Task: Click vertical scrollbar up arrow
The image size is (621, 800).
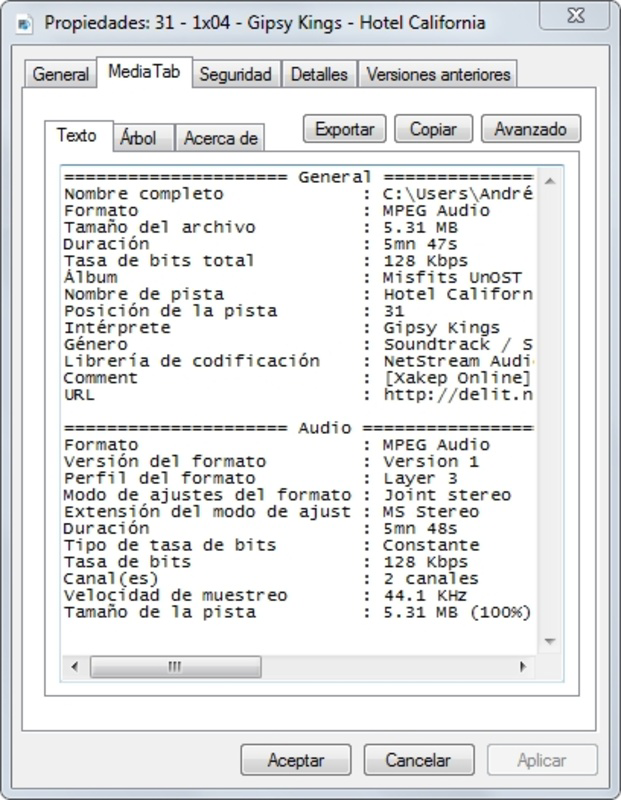Action: pos(550,181)
